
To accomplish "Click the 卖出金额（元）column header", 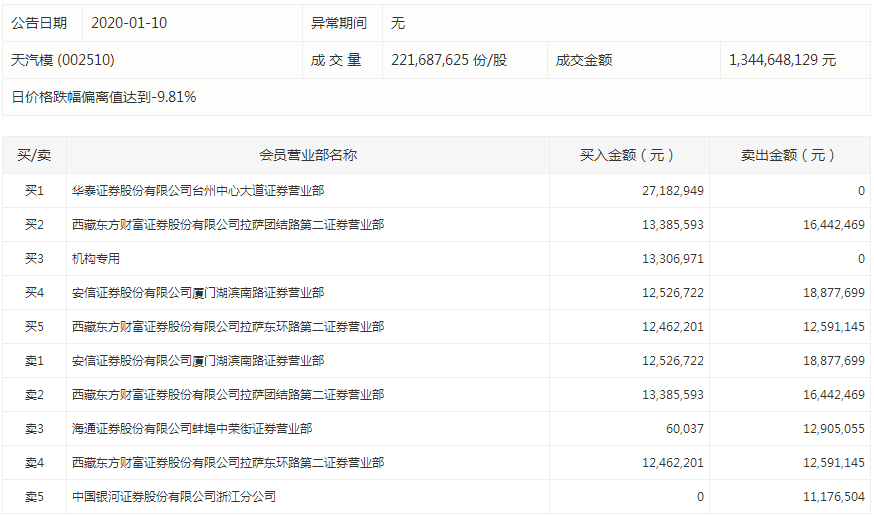I will pyautogui.click(x=788, y=155).
